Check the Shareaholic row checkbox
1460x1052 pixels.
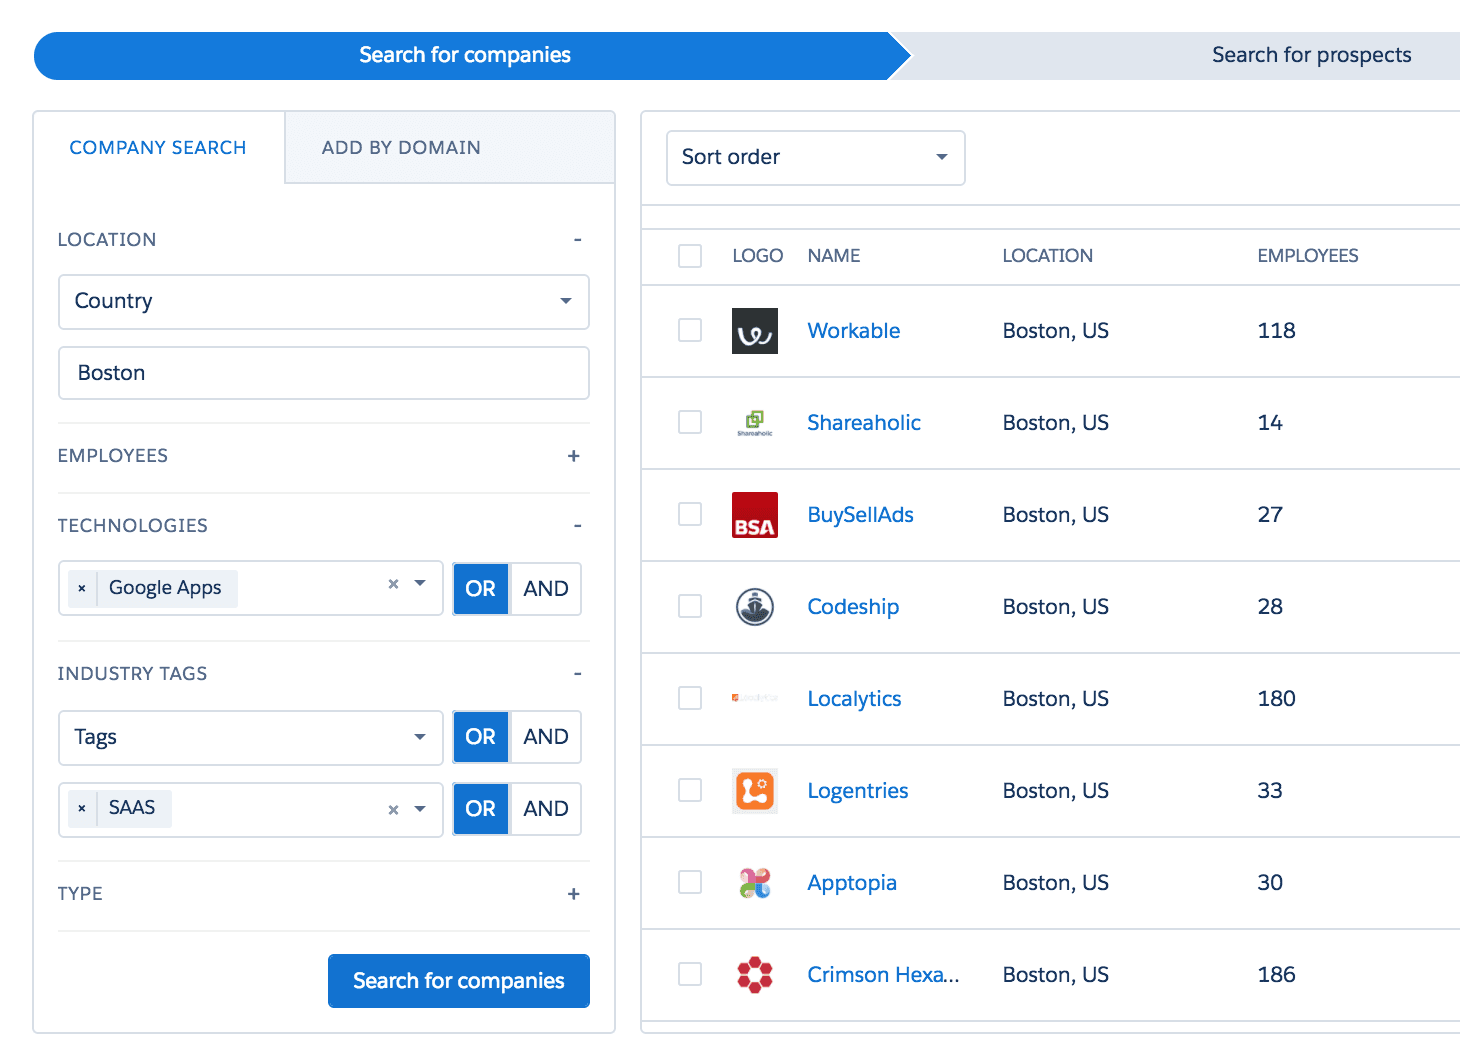click(690, 422)
